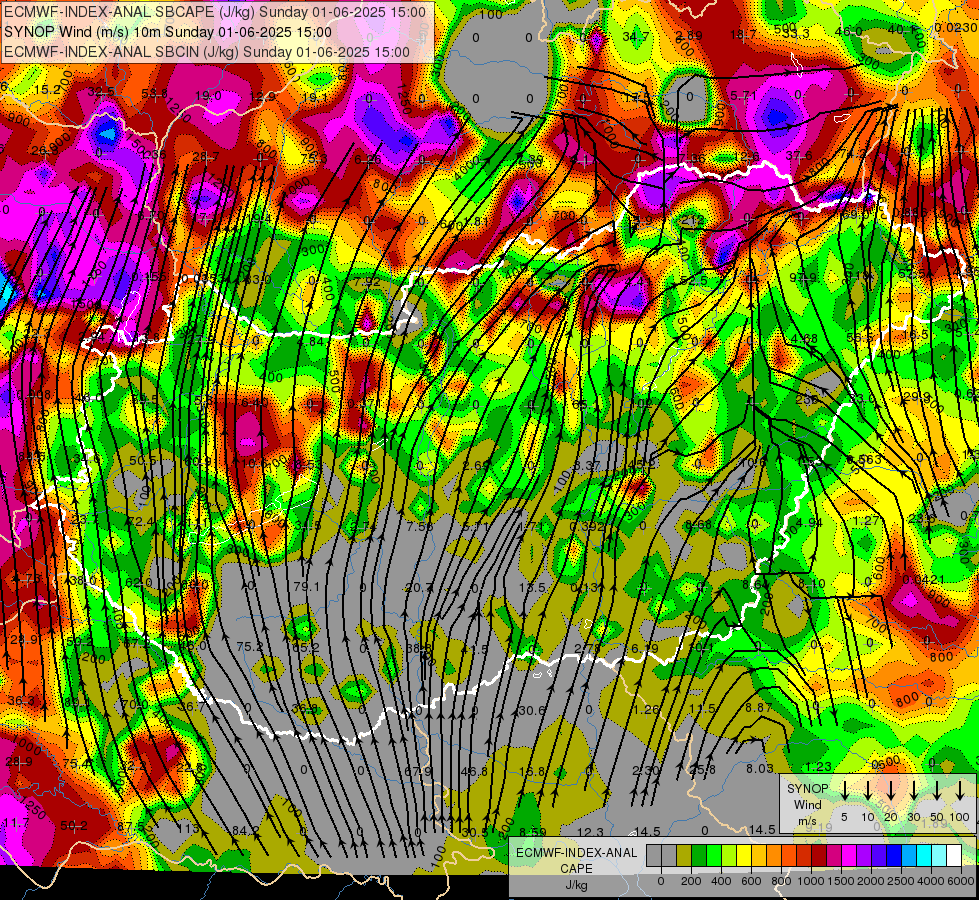The image size is (979, 900).
Task: Click the 'CAPE' label in the color legend
Action: [576, 869]
